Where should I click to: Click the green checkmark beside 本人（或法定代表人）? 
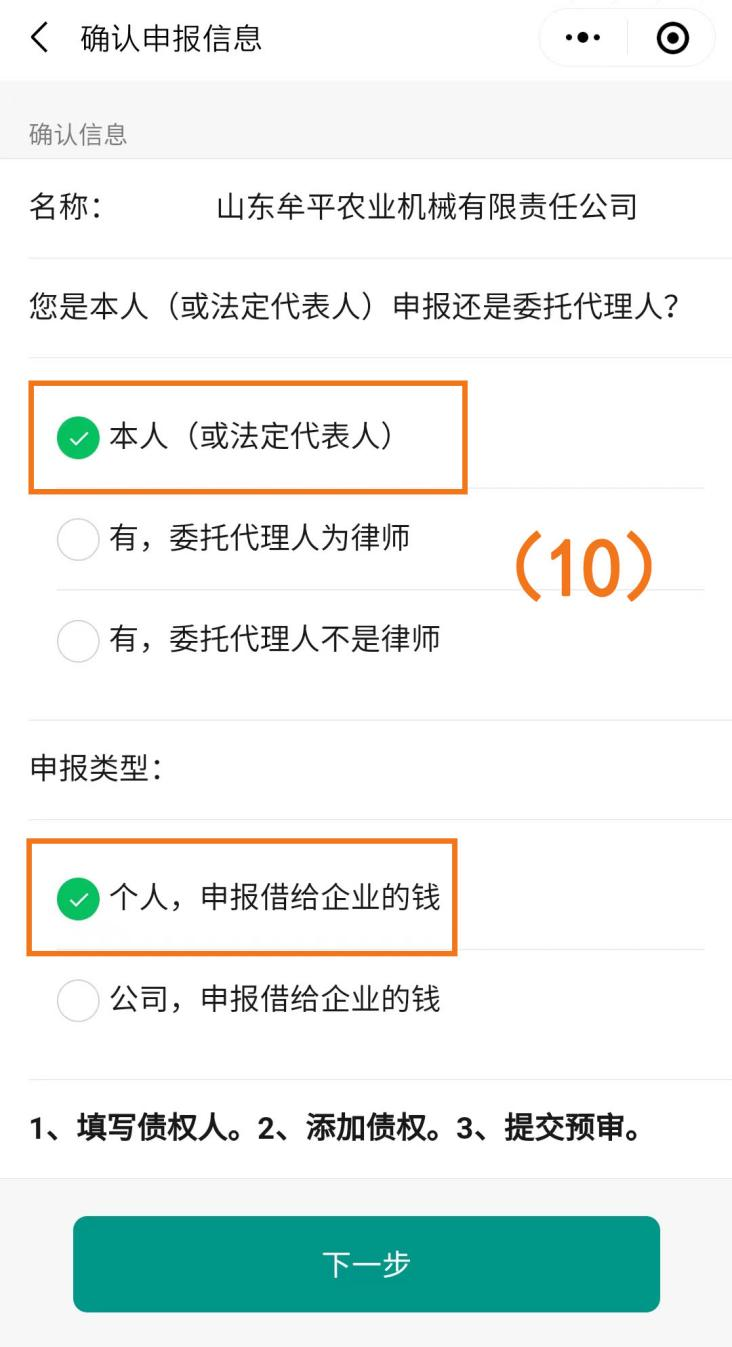(x=78, y=437)
